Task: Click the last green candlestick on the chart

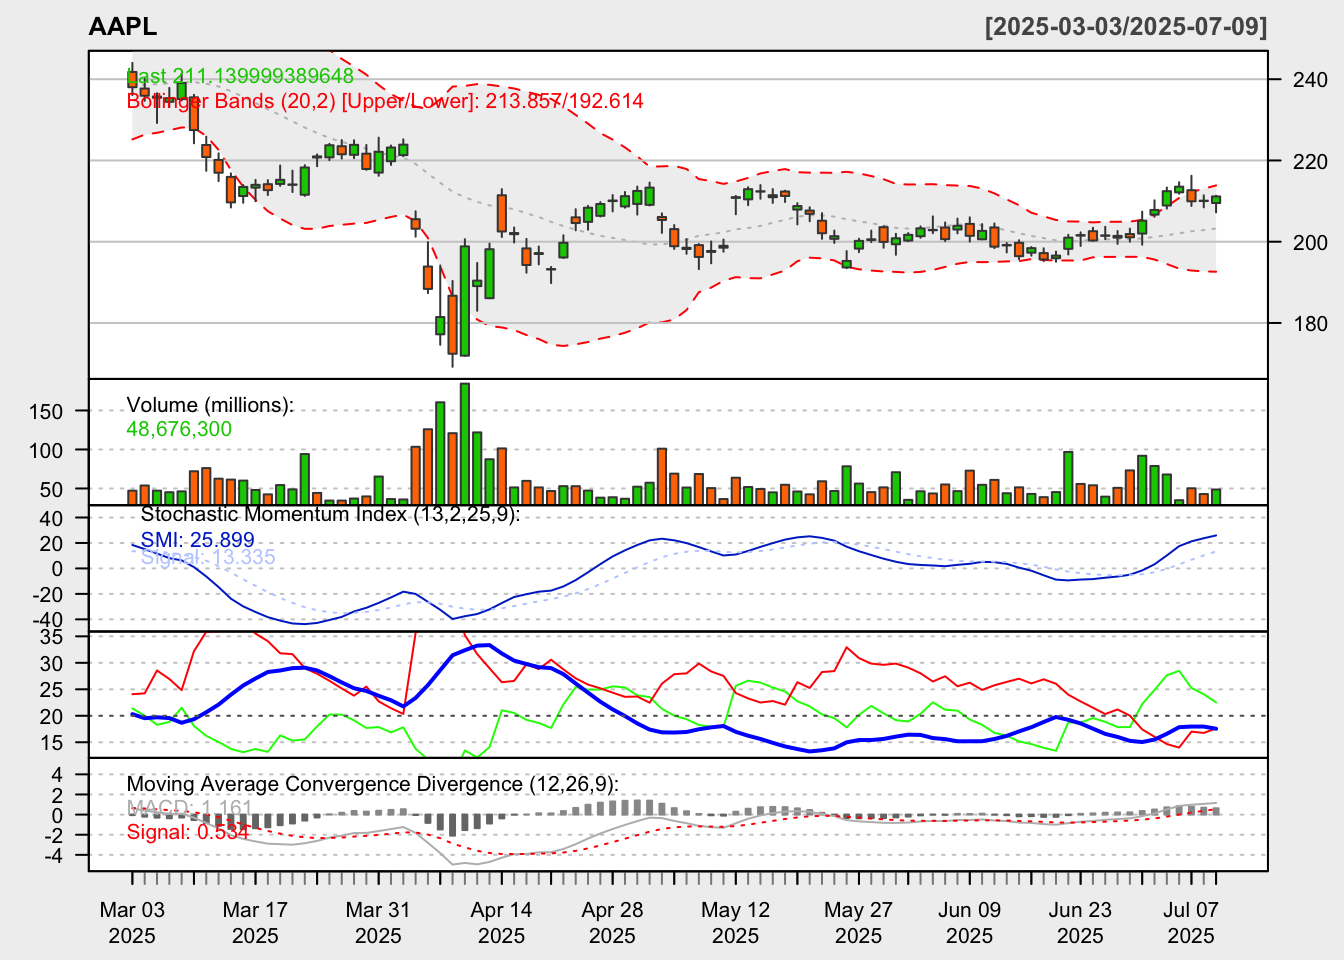Action: click(1216, 200)
